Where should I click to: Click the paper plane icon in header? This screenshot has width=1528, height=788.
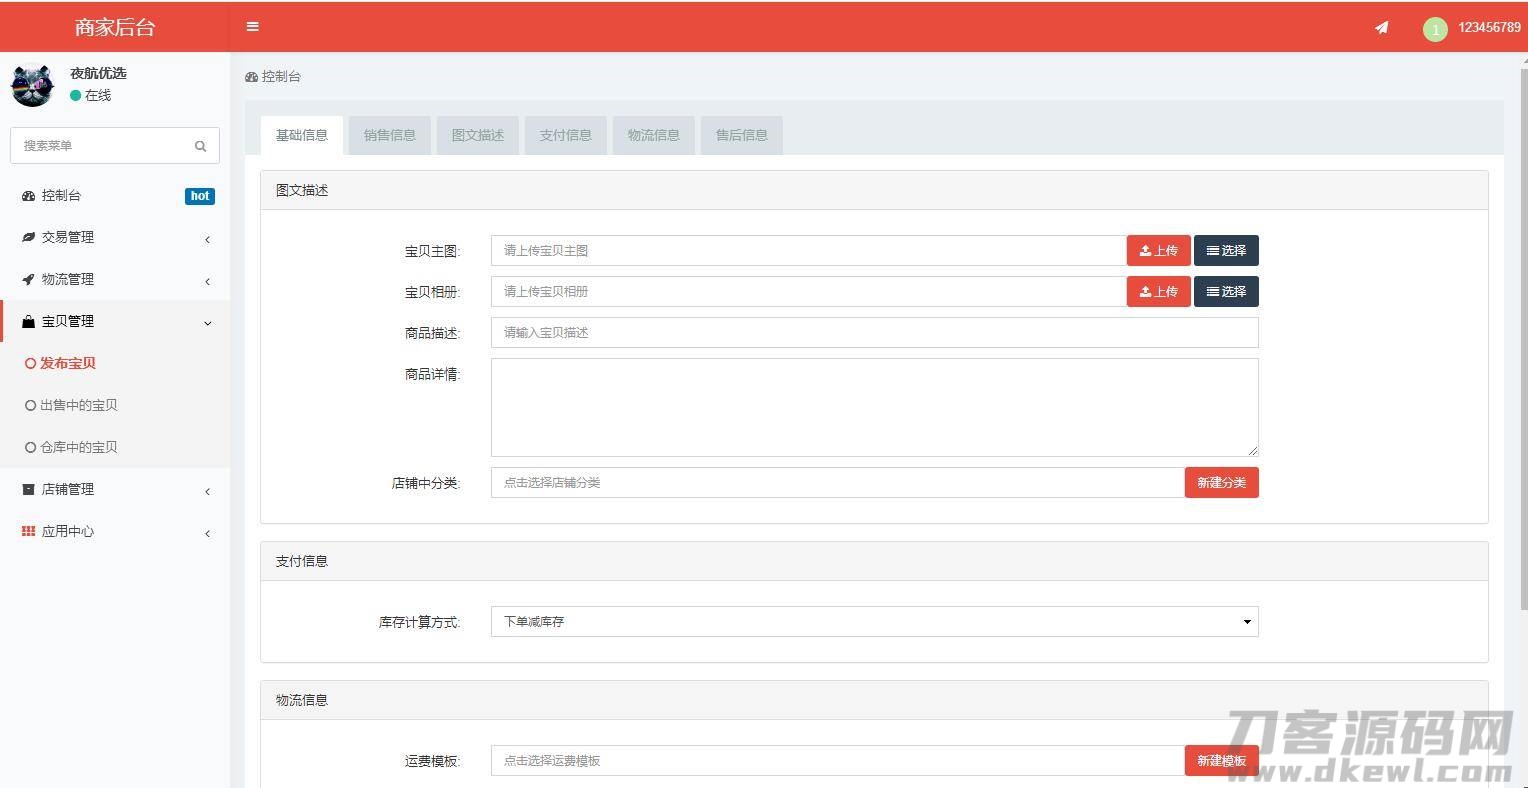coord(1381,28)
